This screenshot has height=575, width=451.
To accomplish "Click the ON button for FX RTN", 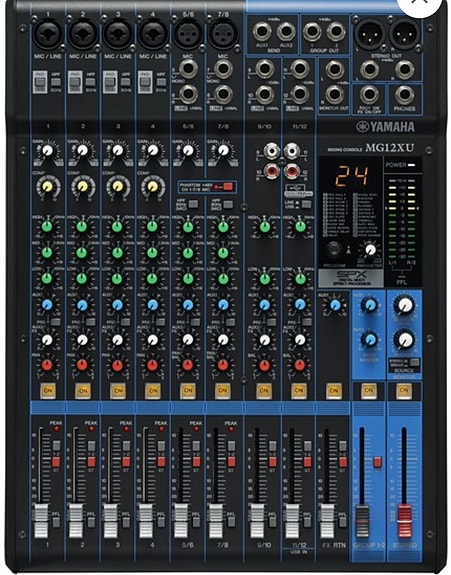I will tap(334, 391).
